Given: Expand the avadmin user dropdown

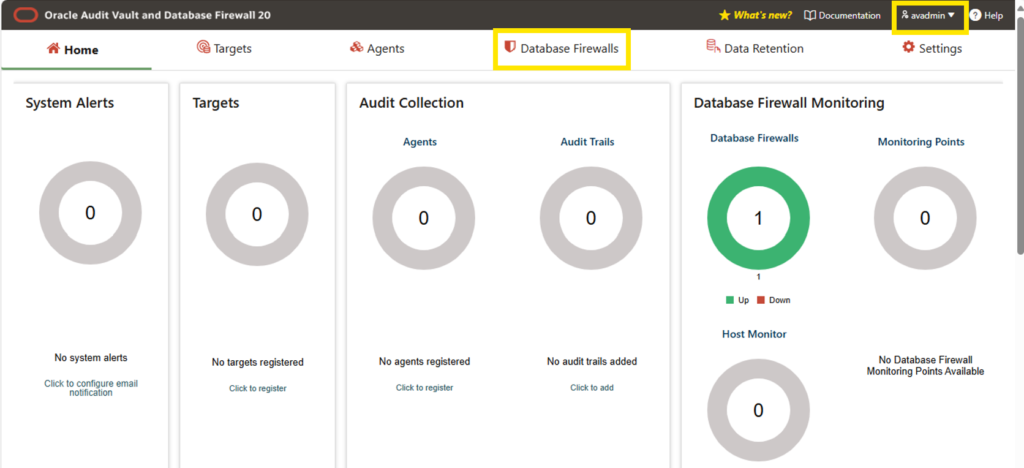Looking at the screenshot, I should [928, 15].
